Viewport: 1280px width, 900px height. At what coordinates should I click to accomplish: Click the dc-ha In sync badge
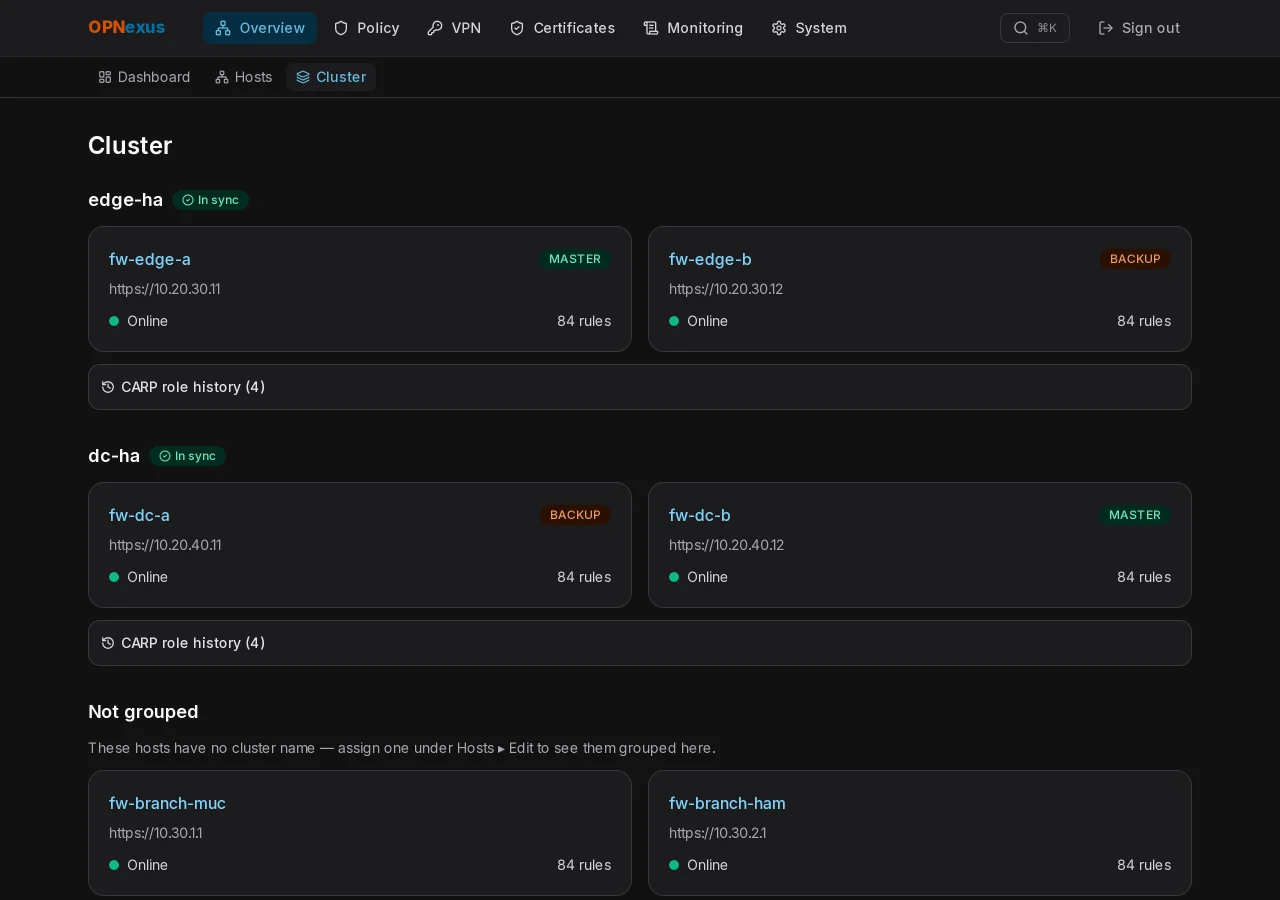click(188, 456)
